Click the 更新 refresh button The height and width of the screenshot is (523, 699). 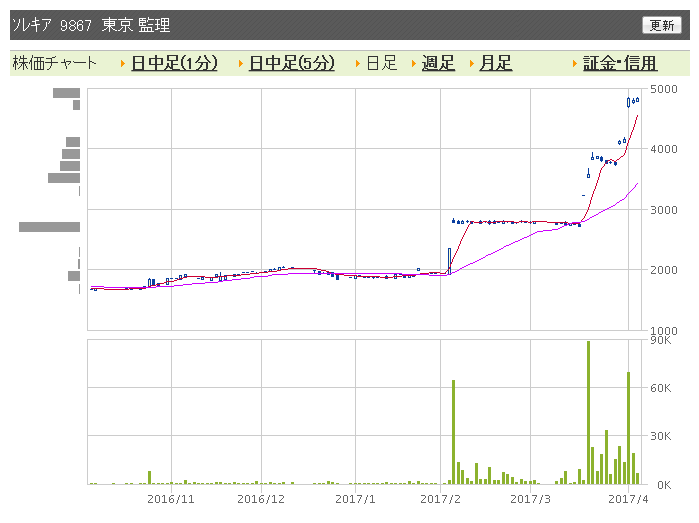click(662, 25)
